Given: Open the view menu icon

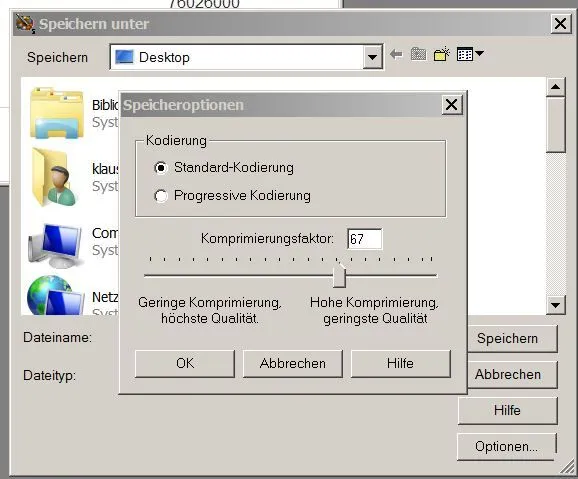Looking at the screenshot, I should coord(470,54).
